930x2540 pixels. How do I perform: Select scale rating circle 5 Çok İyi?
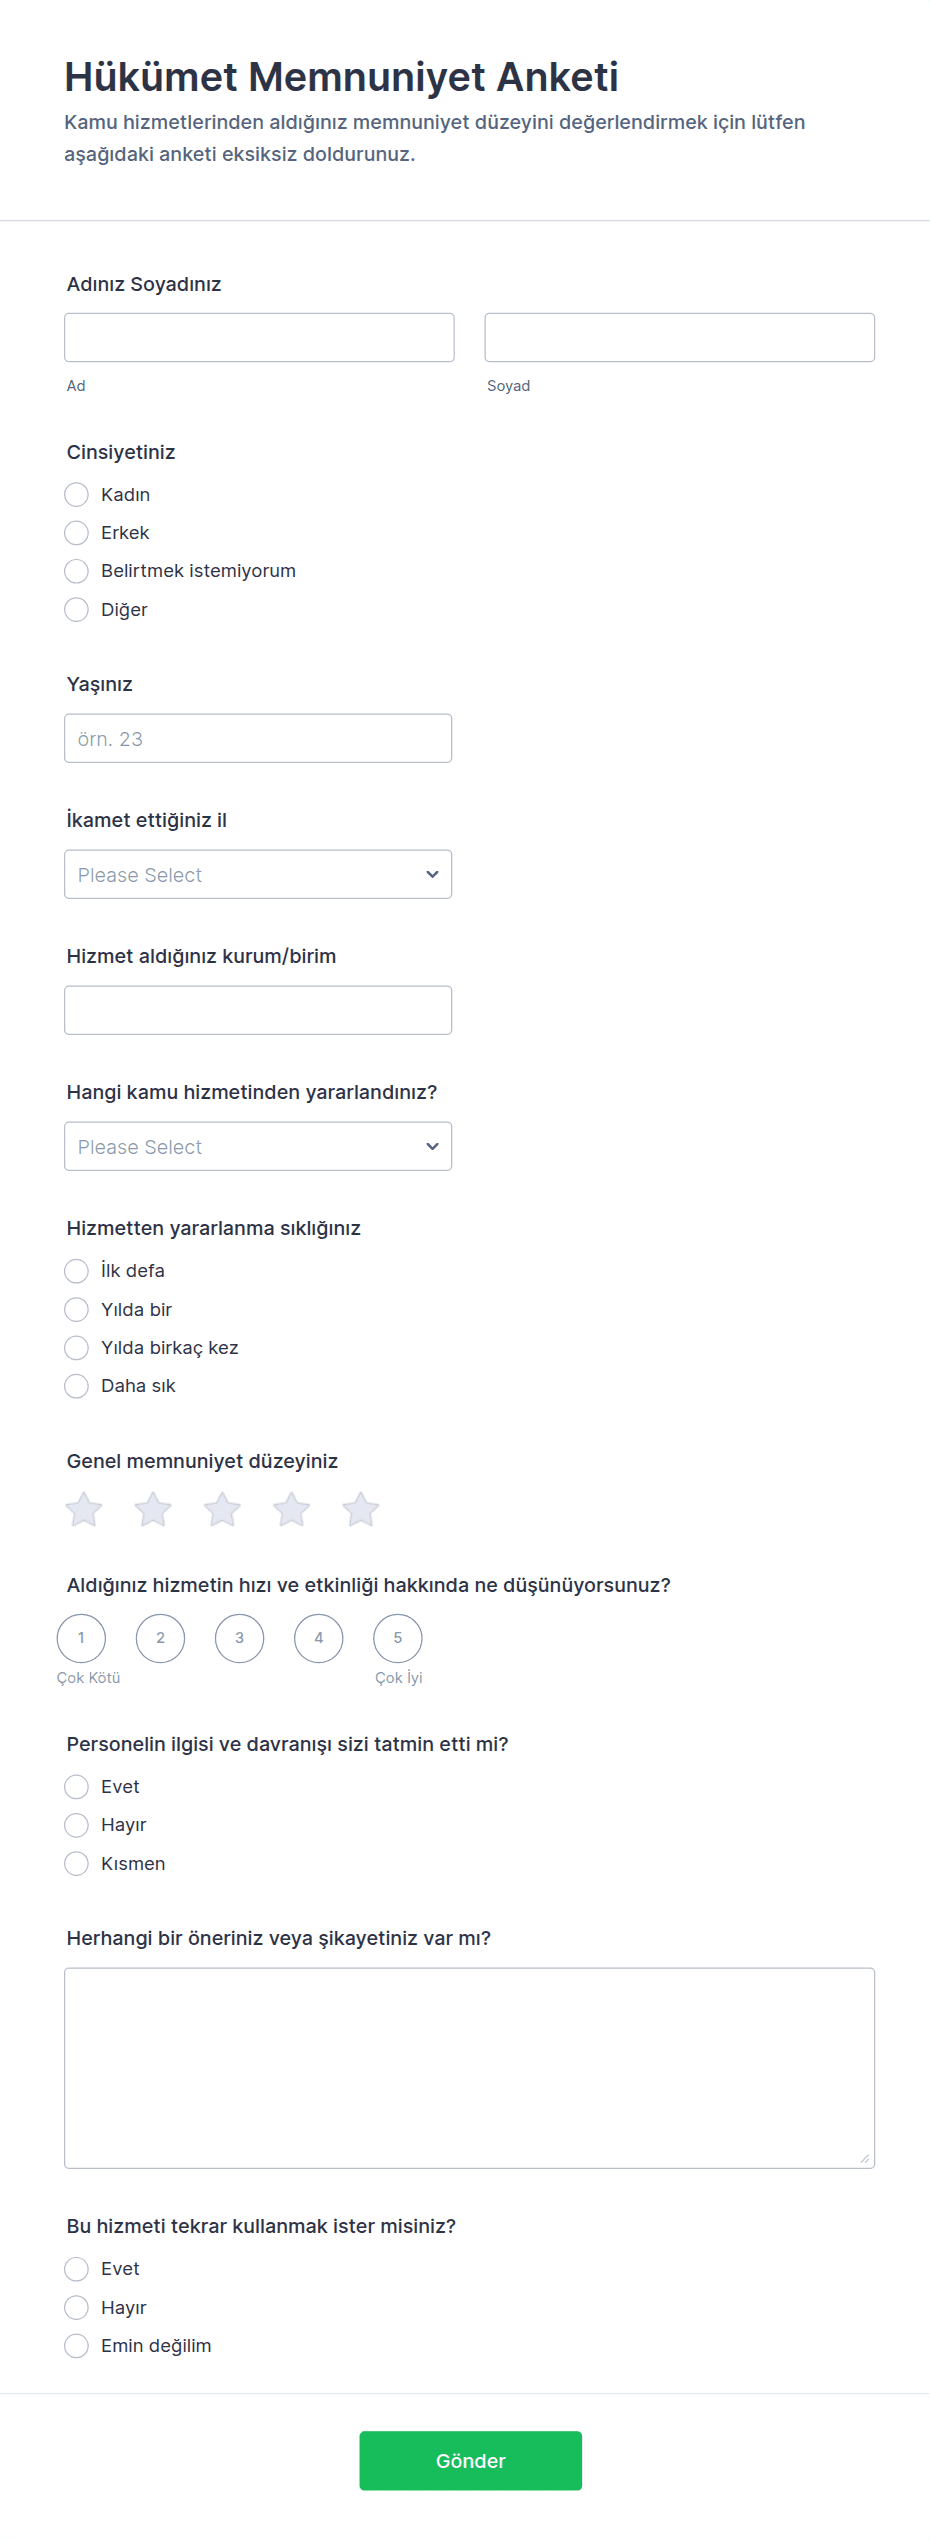pyautogui.click(x=397, y=1638)
